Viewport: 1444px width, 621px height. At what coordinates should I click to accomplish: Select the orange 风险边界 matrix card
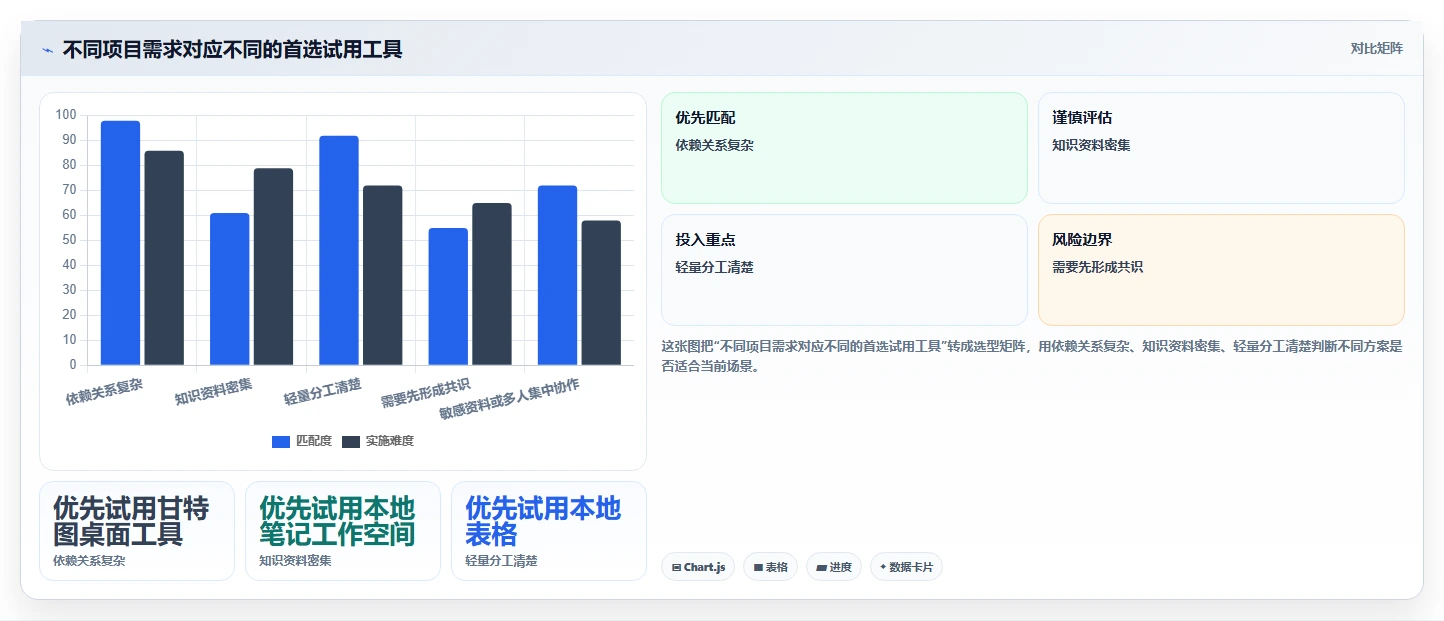tap(1221, 270)
